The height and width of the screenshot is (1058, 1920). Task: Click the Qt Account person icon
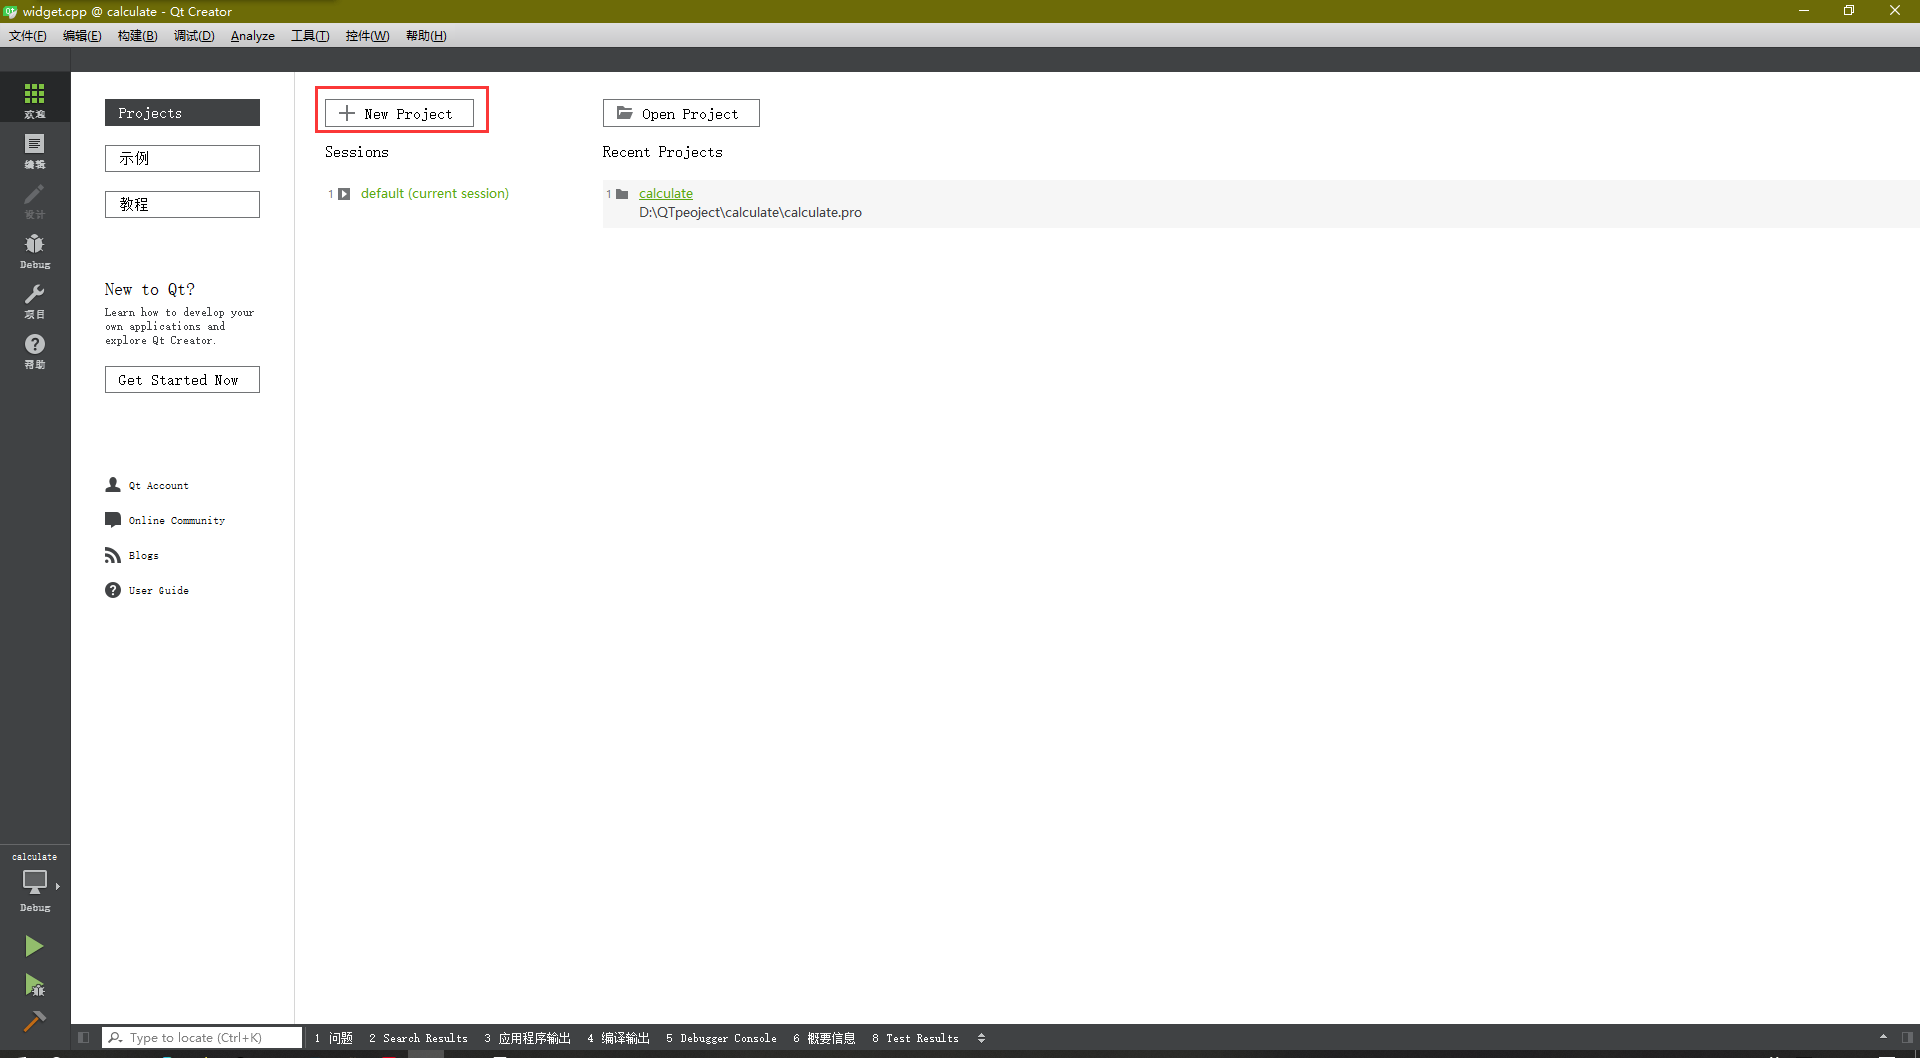pyautogui.click(x=113, y=485)
